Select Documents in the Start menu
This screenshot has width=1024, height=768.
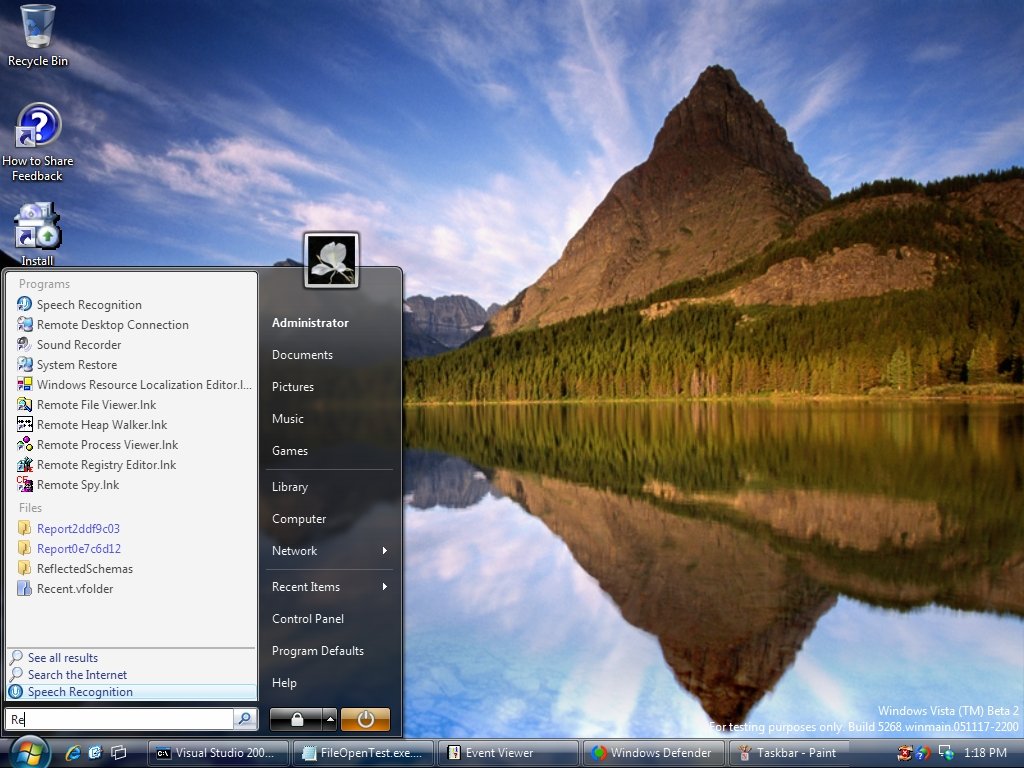point(302,355)
